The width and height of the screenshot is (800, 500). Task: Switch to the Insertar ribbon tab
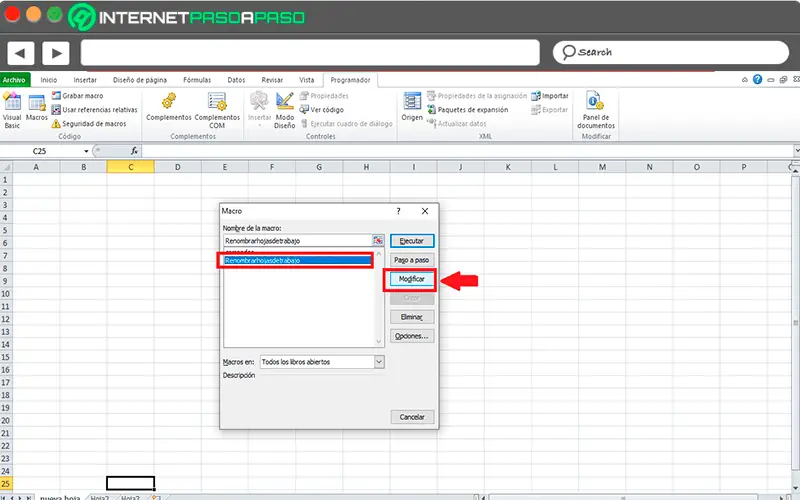[85, 80]
